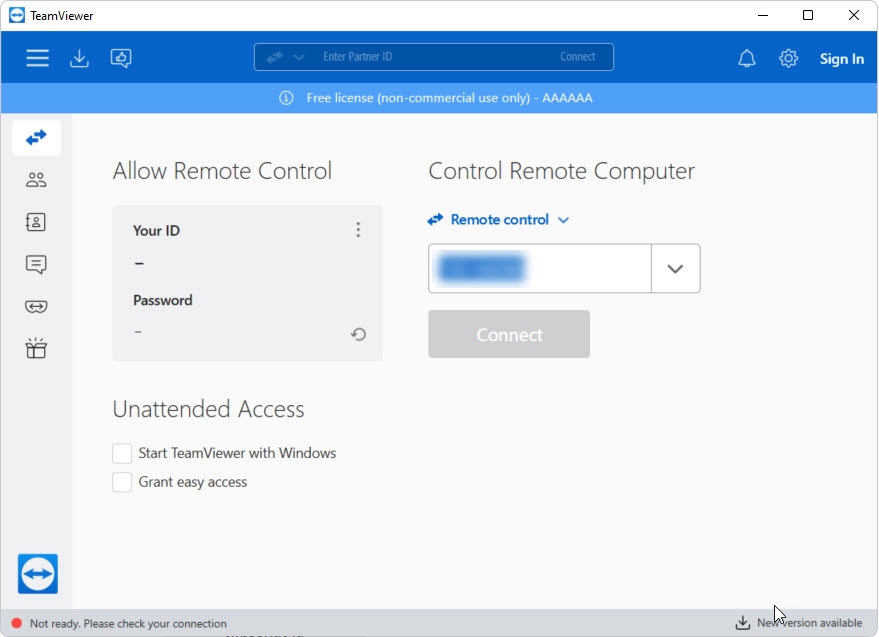Viewport: 879px width, 637px height.
Task: Open the gift box Getting Started icon
Action: point(36,348)
